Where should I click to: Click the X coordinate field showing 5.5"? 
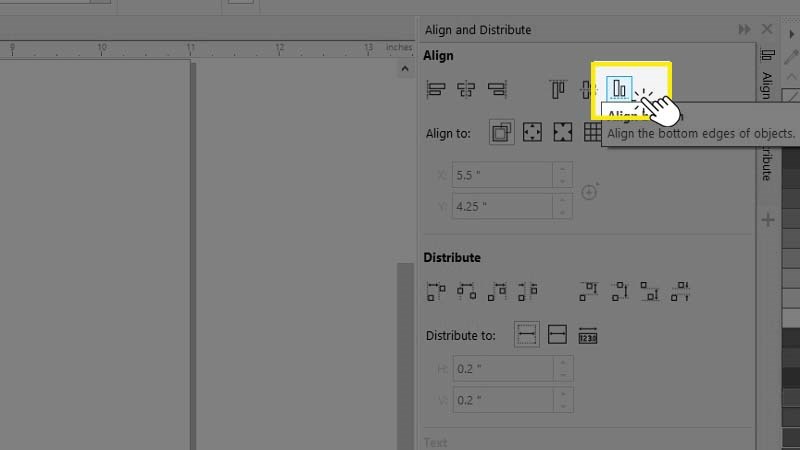click(502, 175)
